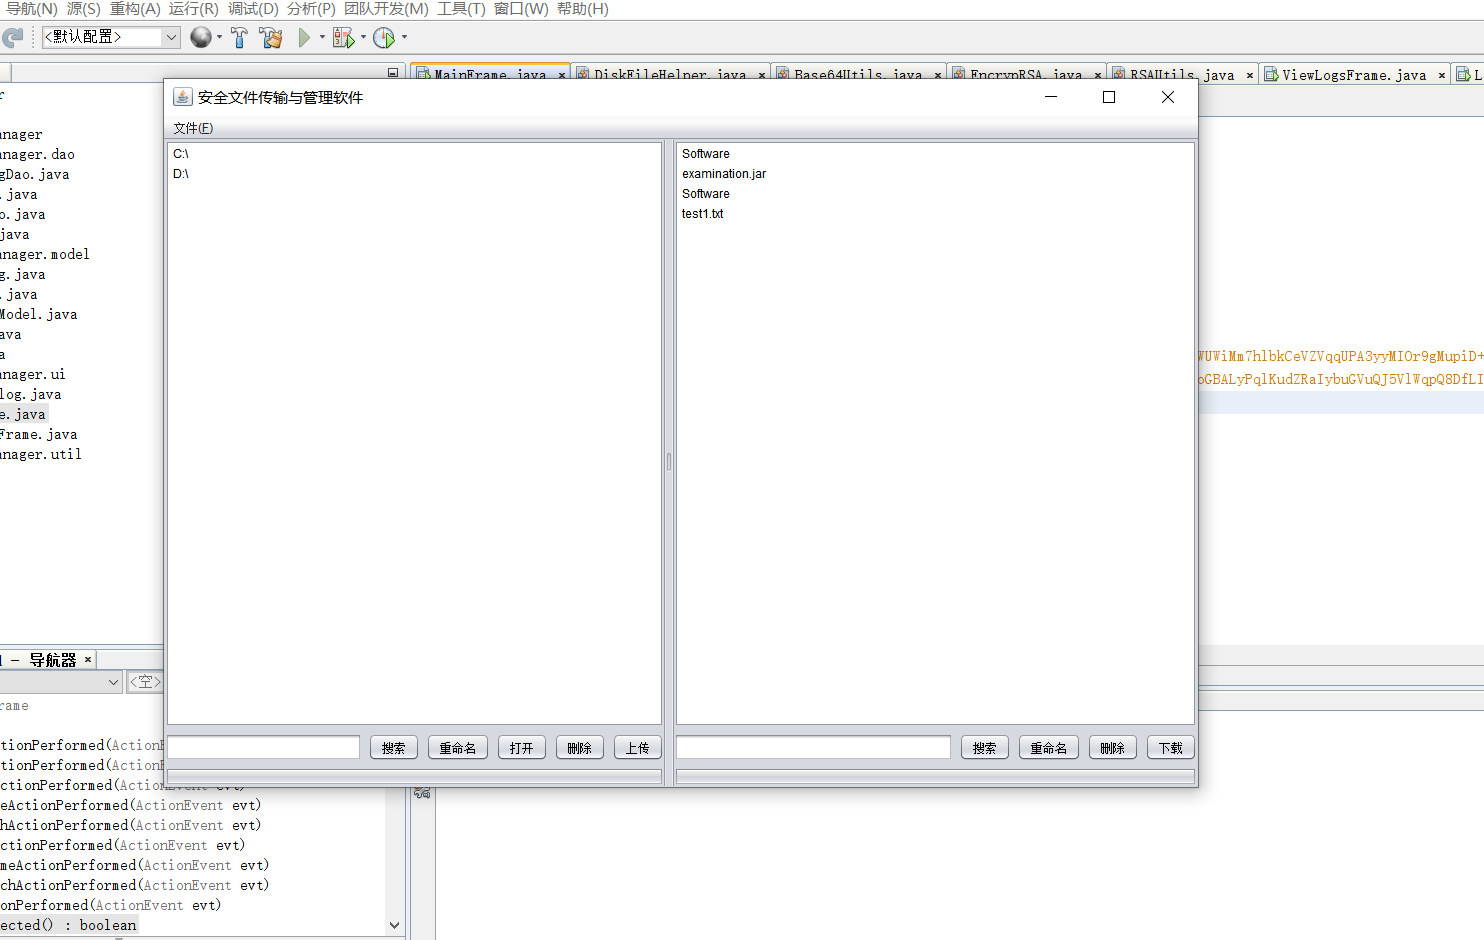Click the green Run Project arrow
1484x940 pixels.
pyautogui.click(x=304, y=37)
